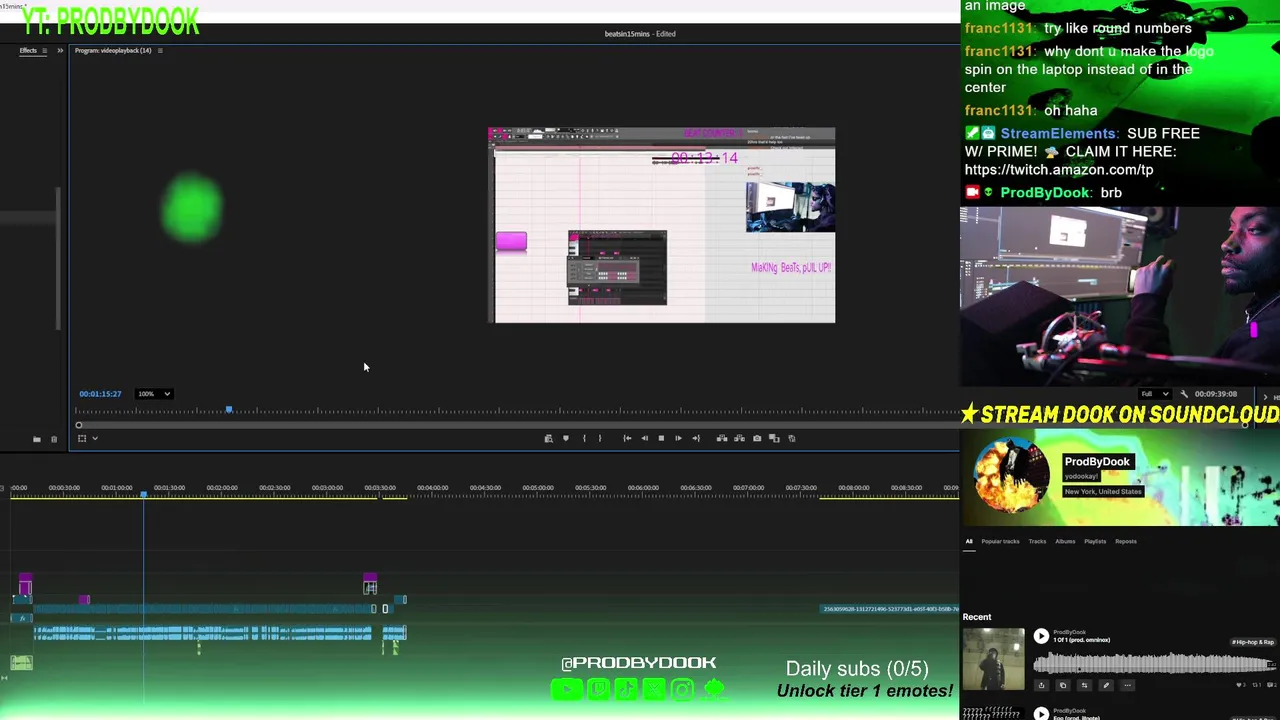Click the 1 Of 1 (prod. omninox) title
1280x720 pixels.
coord(1082,640)
